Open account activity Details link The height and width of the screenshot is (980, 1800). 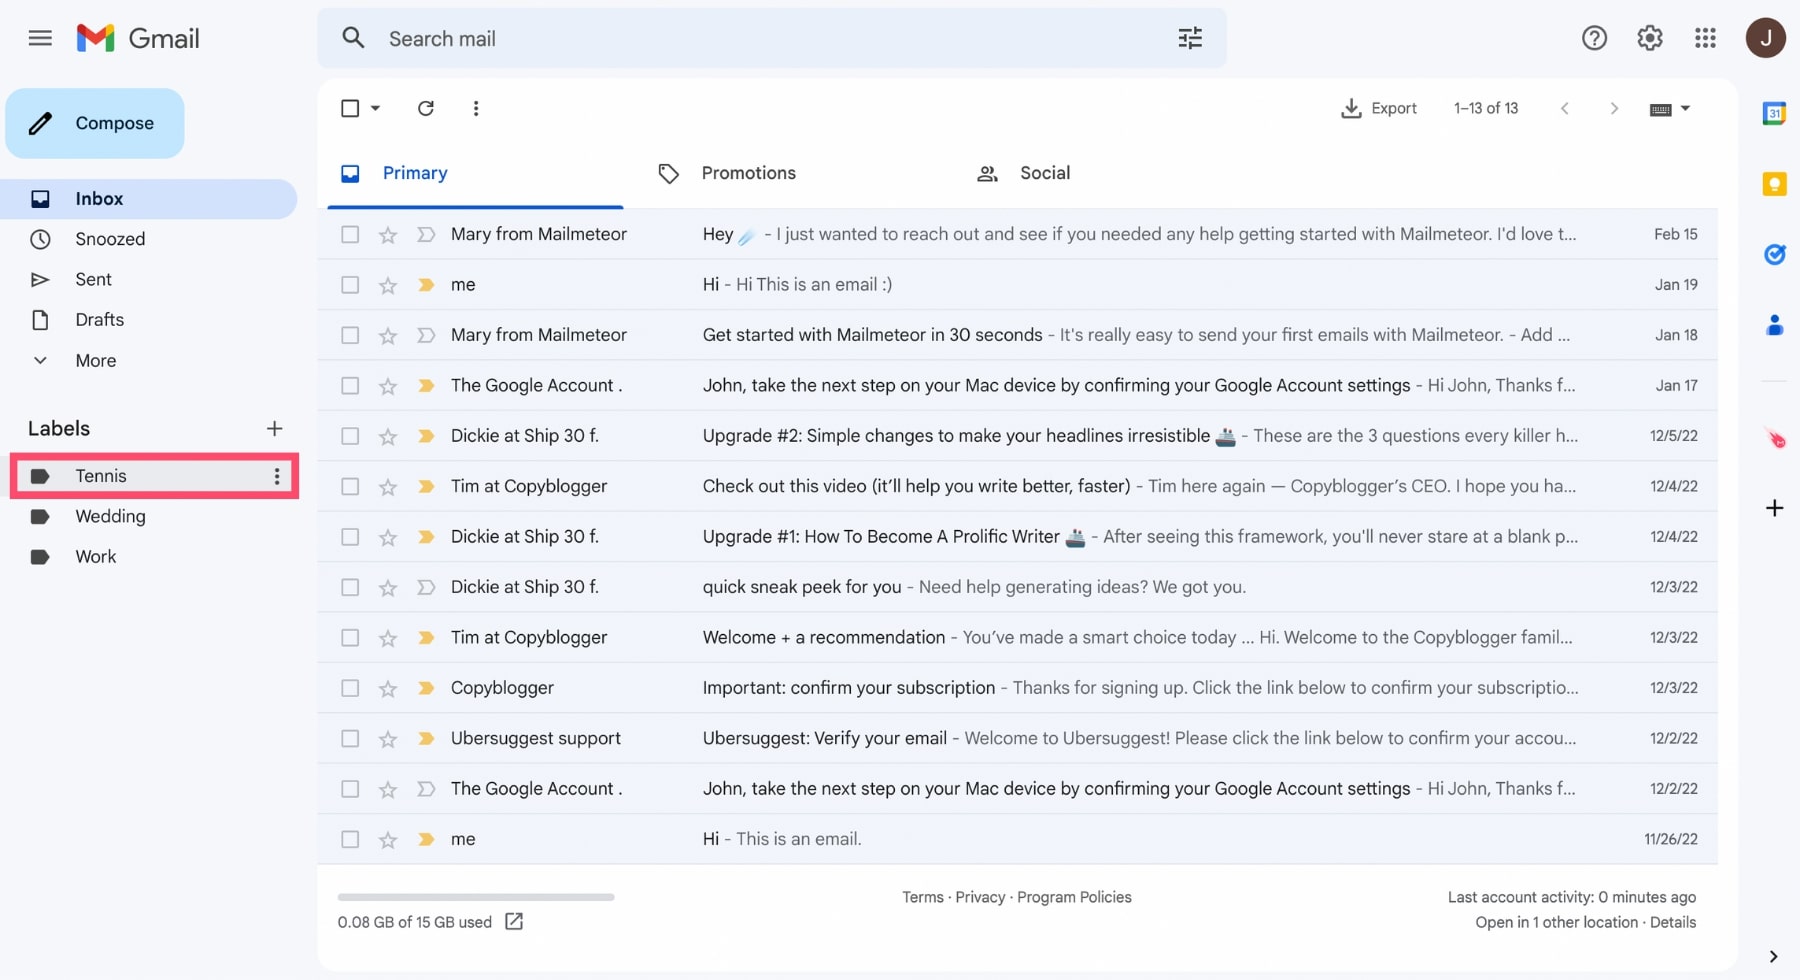pyautogui.click(x=1672, y=922)
